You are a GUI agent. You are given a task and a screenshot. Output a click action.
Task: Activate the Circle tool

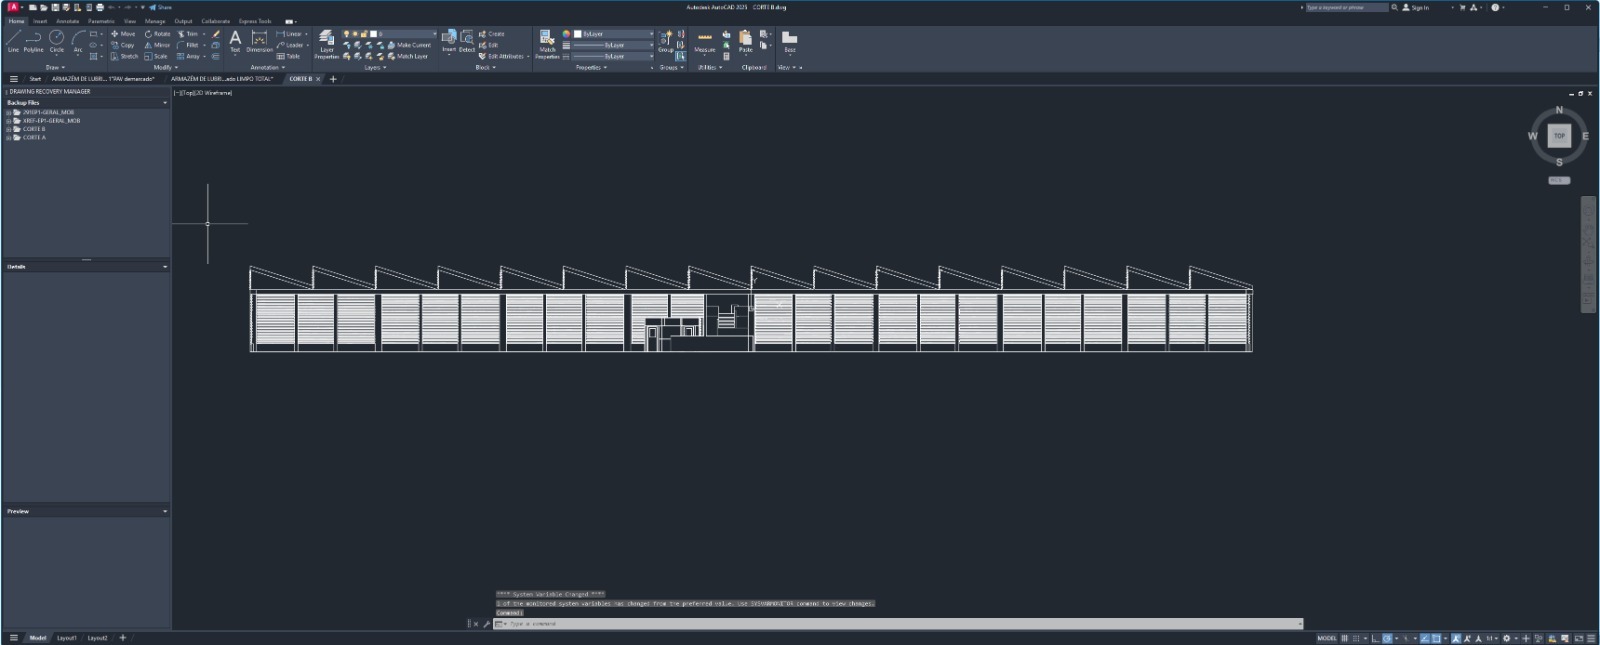click(x=56, y=40)
